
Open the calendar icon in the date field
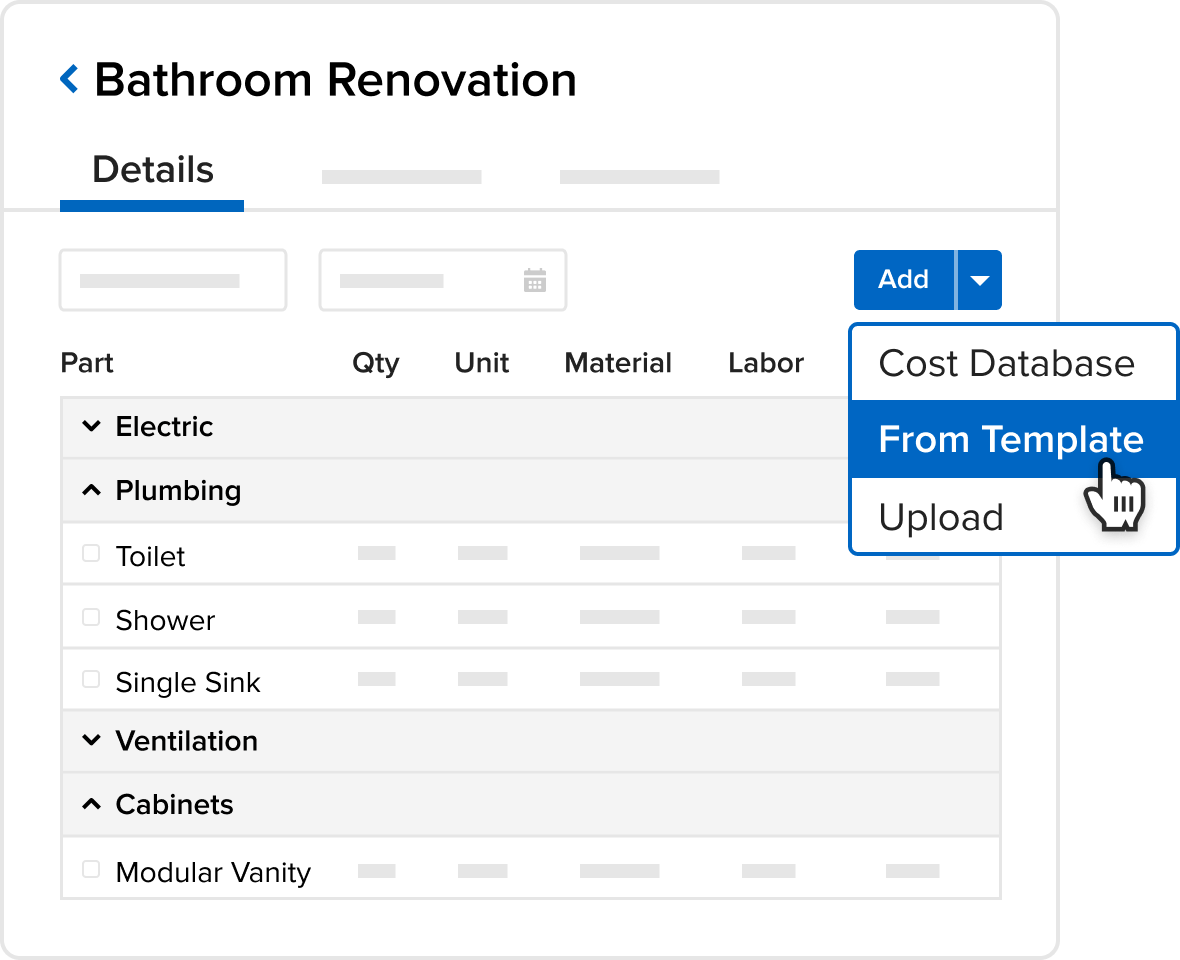coord(536,280)
